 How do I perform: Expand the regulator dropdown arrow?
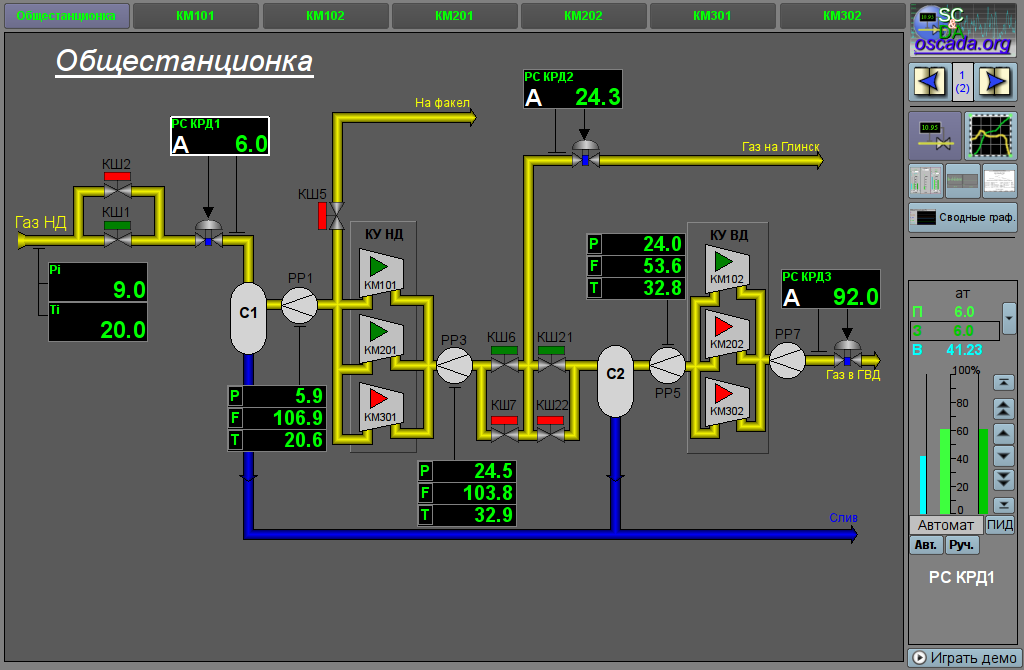click(x=1009, y=318)
